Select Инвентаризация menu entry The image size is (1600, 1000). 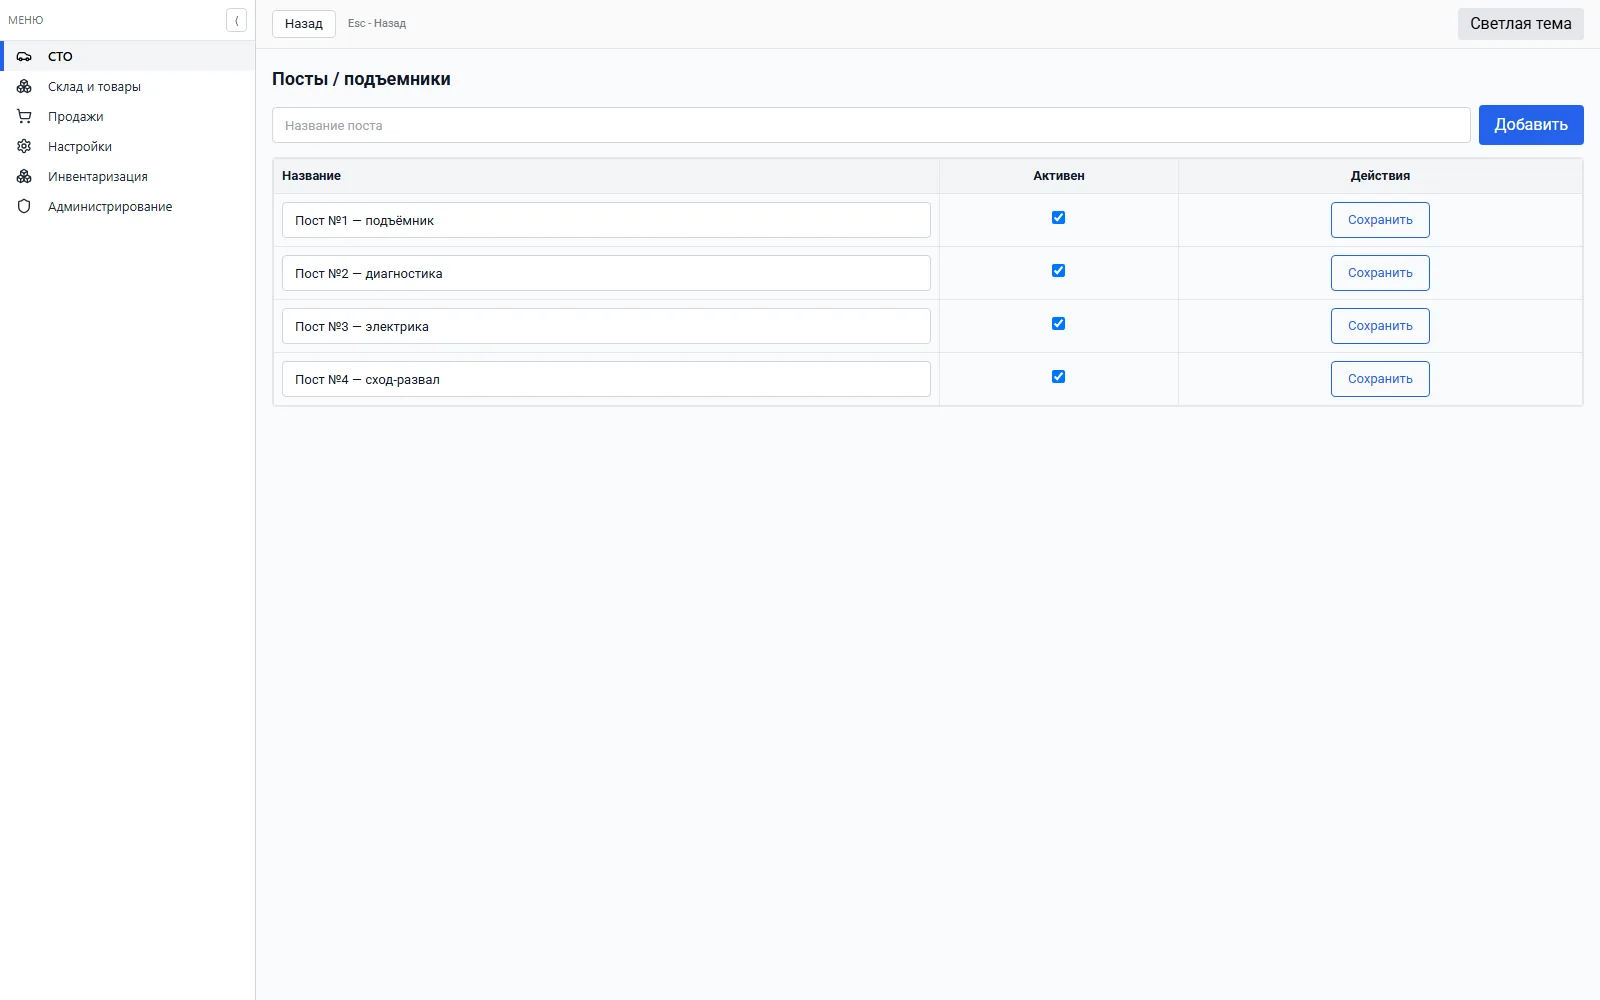pyautogui.click(x=128, y=177)
